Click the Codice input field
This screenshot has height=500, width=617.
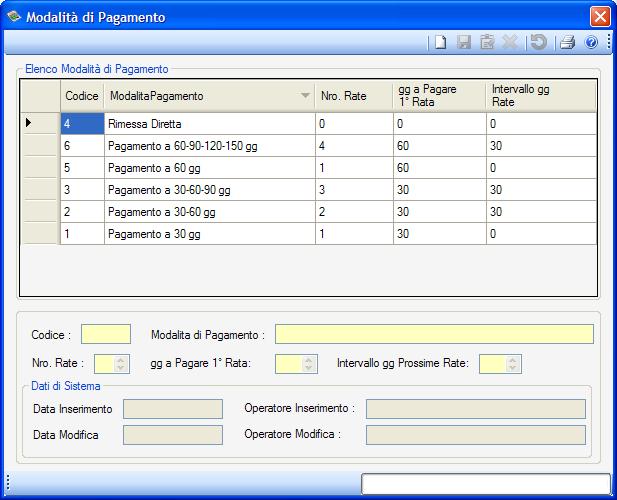point(105,334)
